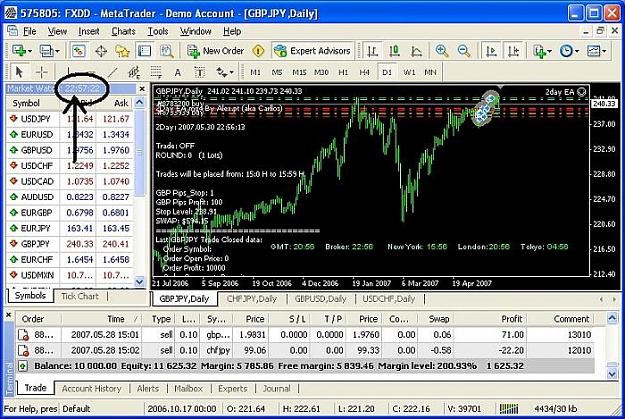Select the W1 timeframe

[409, 73]
